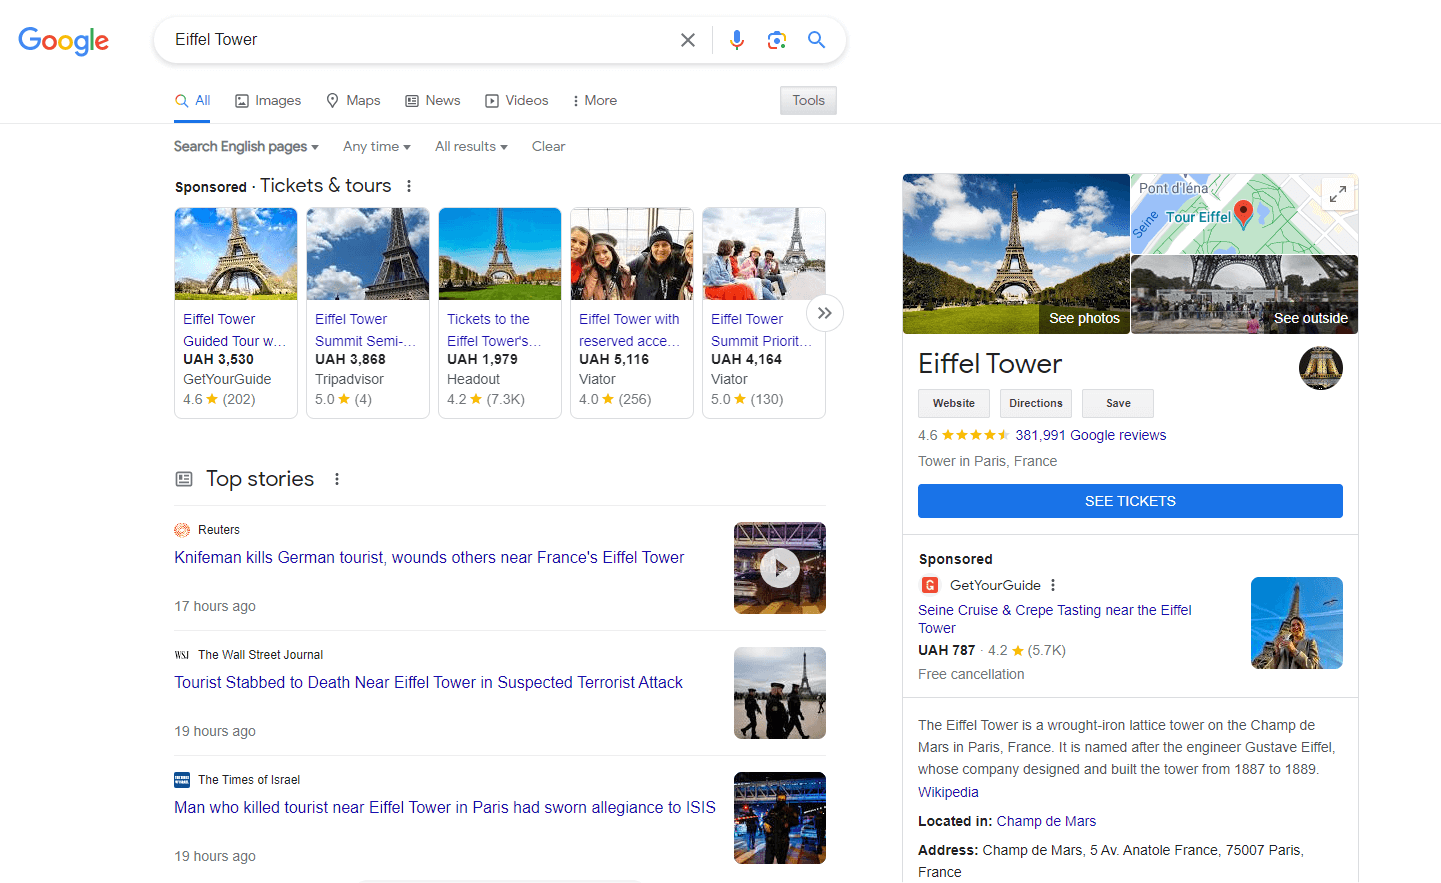Screen dimensions: 1441x883
Task: Open the Seine Cruise ad image
Action: 1297,623
